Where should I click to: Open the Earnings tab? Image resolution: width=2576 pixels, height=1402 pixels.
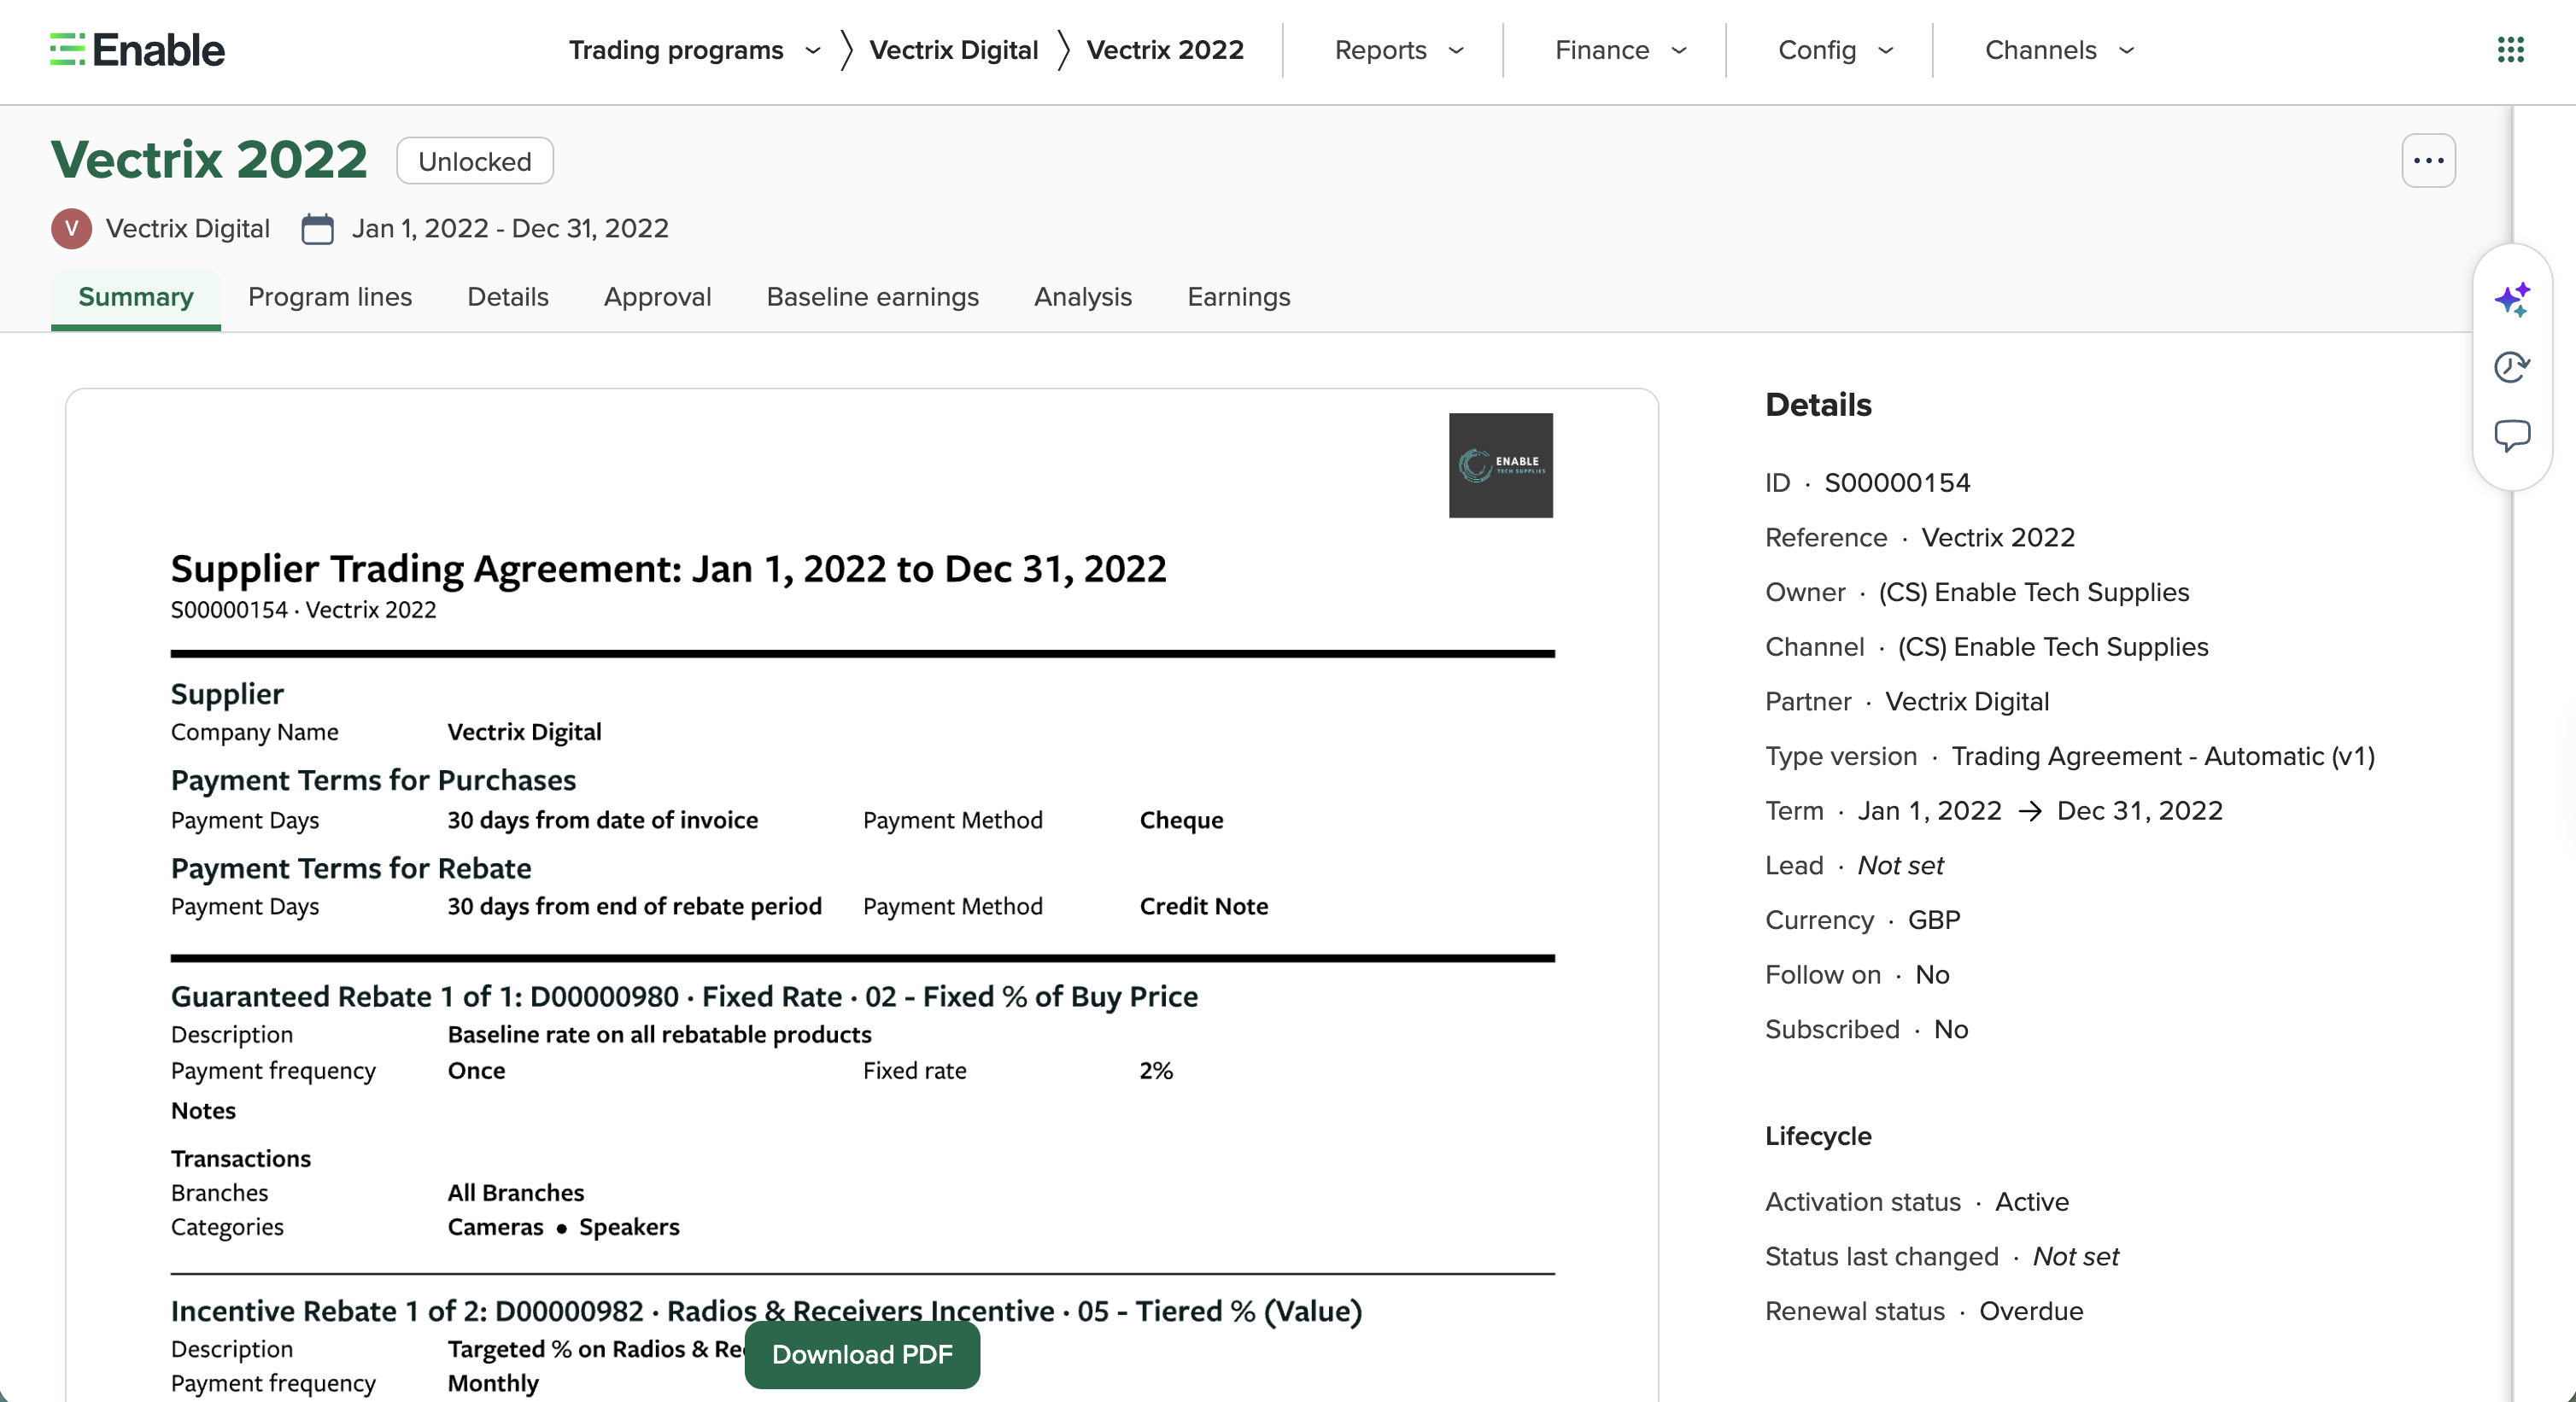[x=1238, y=297]
